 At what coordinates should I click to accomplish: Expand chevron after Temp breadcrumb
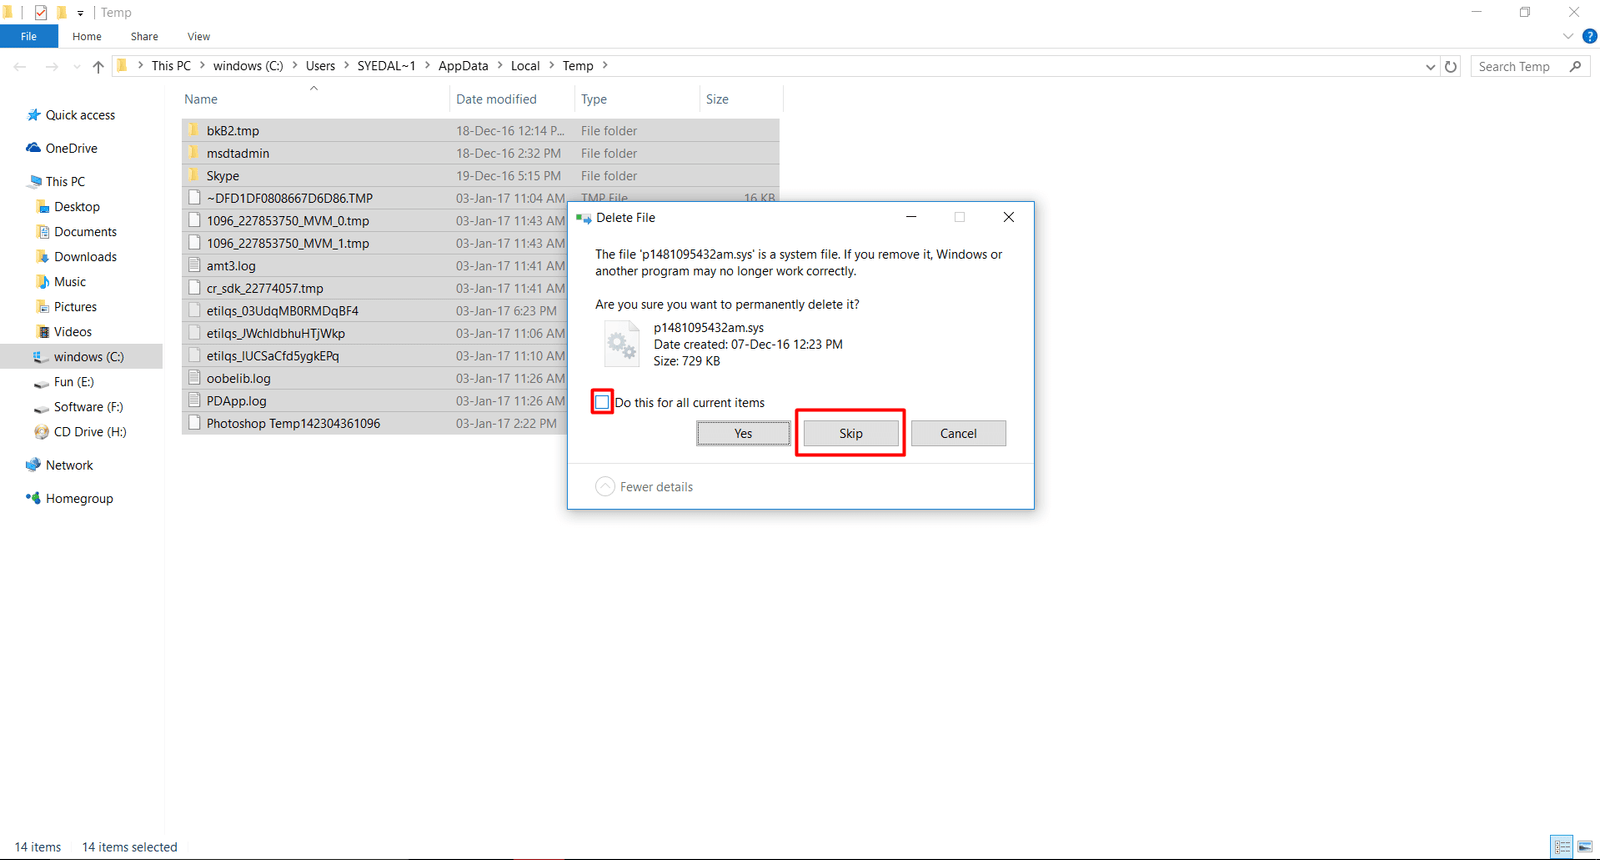click(x=605, y=66)
